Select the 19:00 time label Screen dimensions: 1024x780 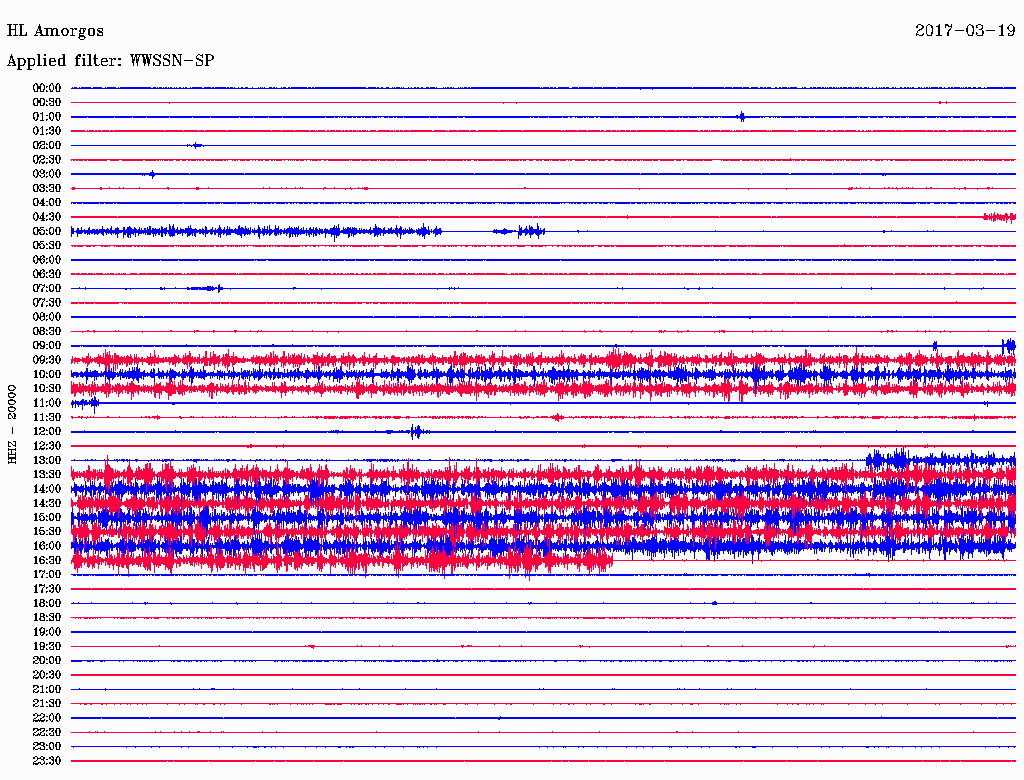[47, 632]
